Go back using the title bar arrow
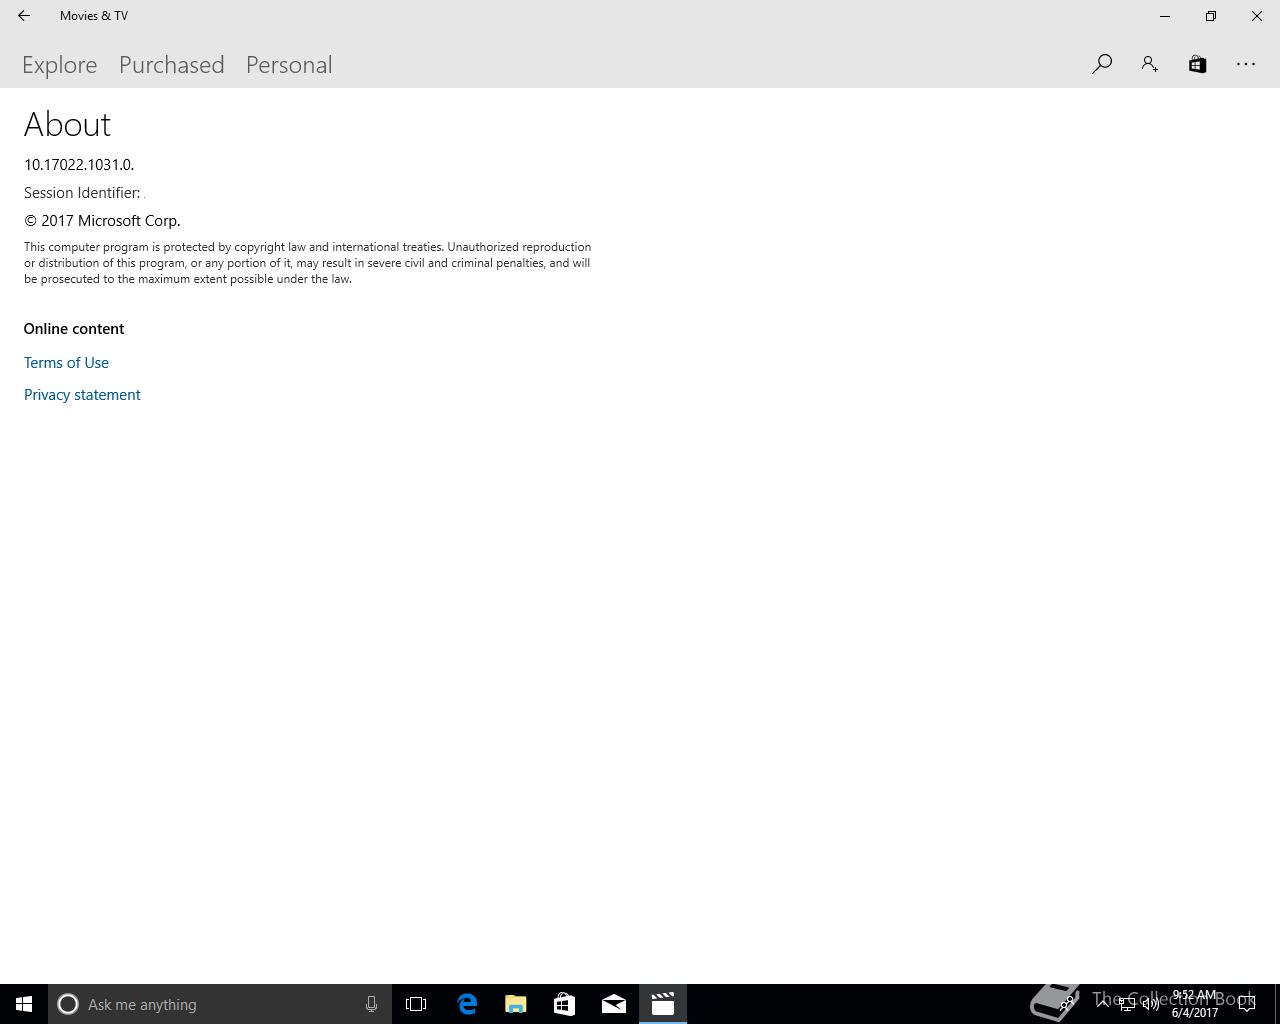1280x1024 pixels. coord(24,16)
